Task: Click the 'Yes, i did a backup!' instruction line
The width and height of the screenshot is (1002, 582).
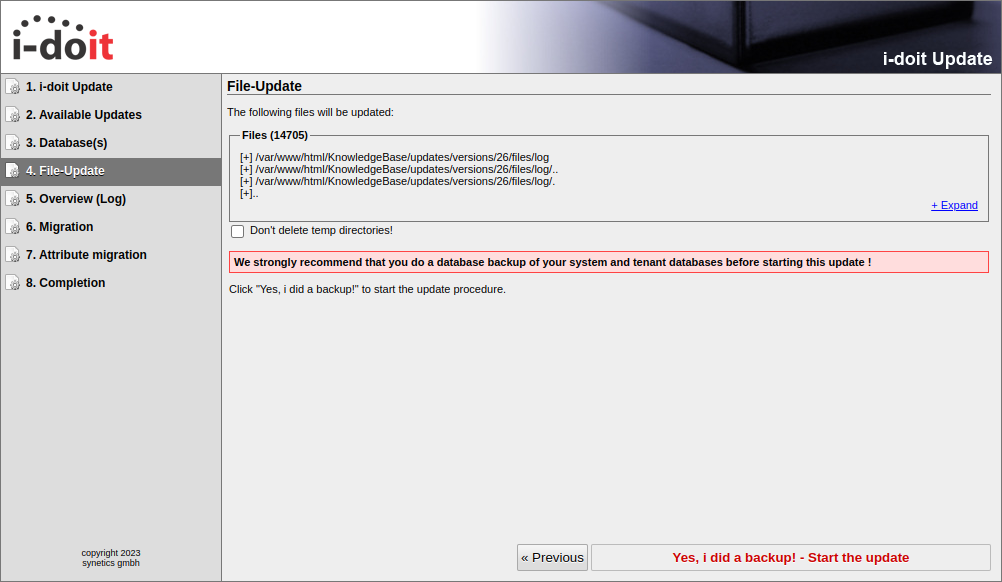Action: coord(367,289)
